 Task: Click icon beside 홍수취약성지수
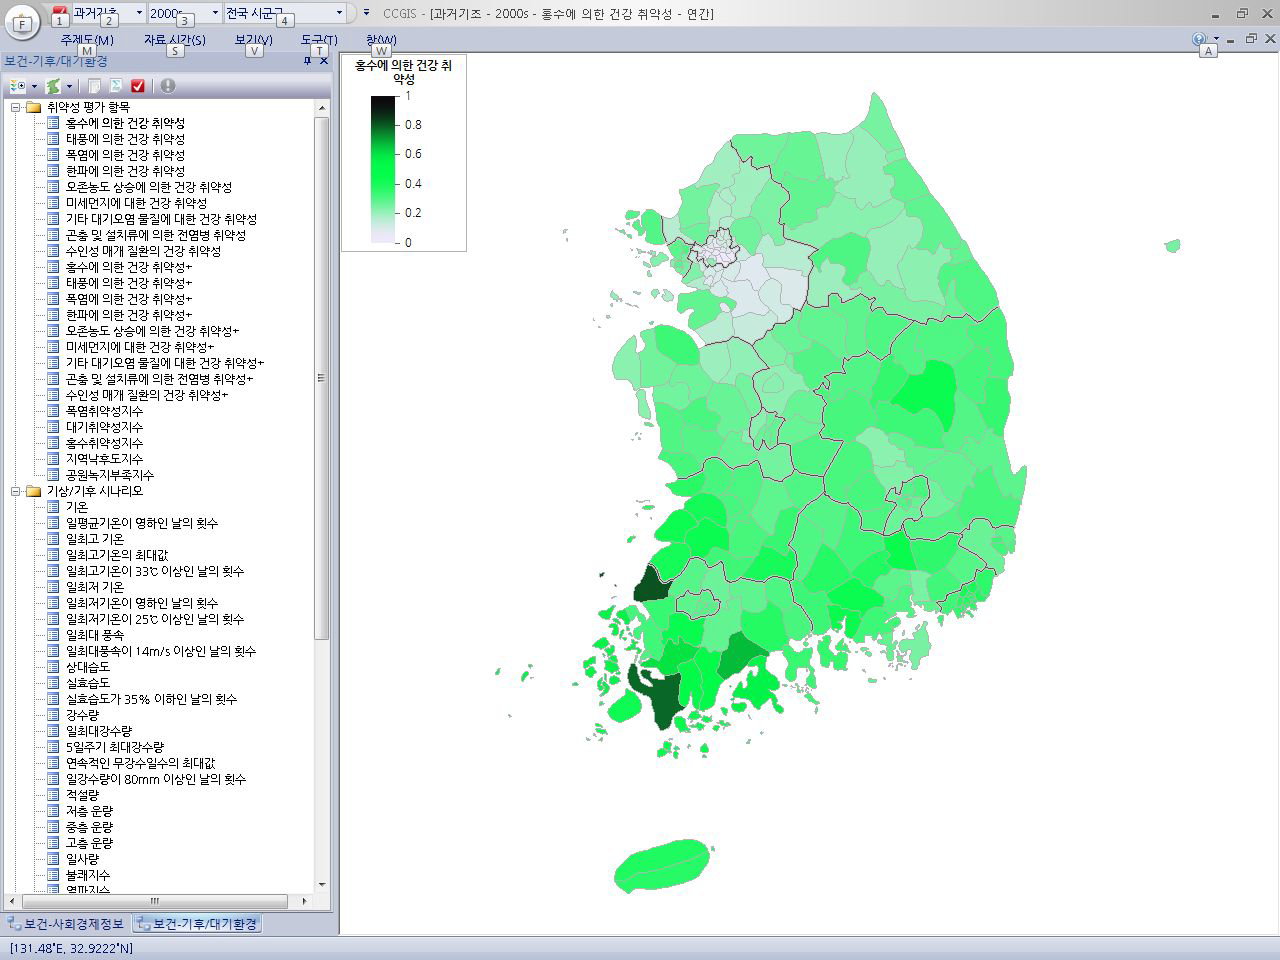(53, 443)
